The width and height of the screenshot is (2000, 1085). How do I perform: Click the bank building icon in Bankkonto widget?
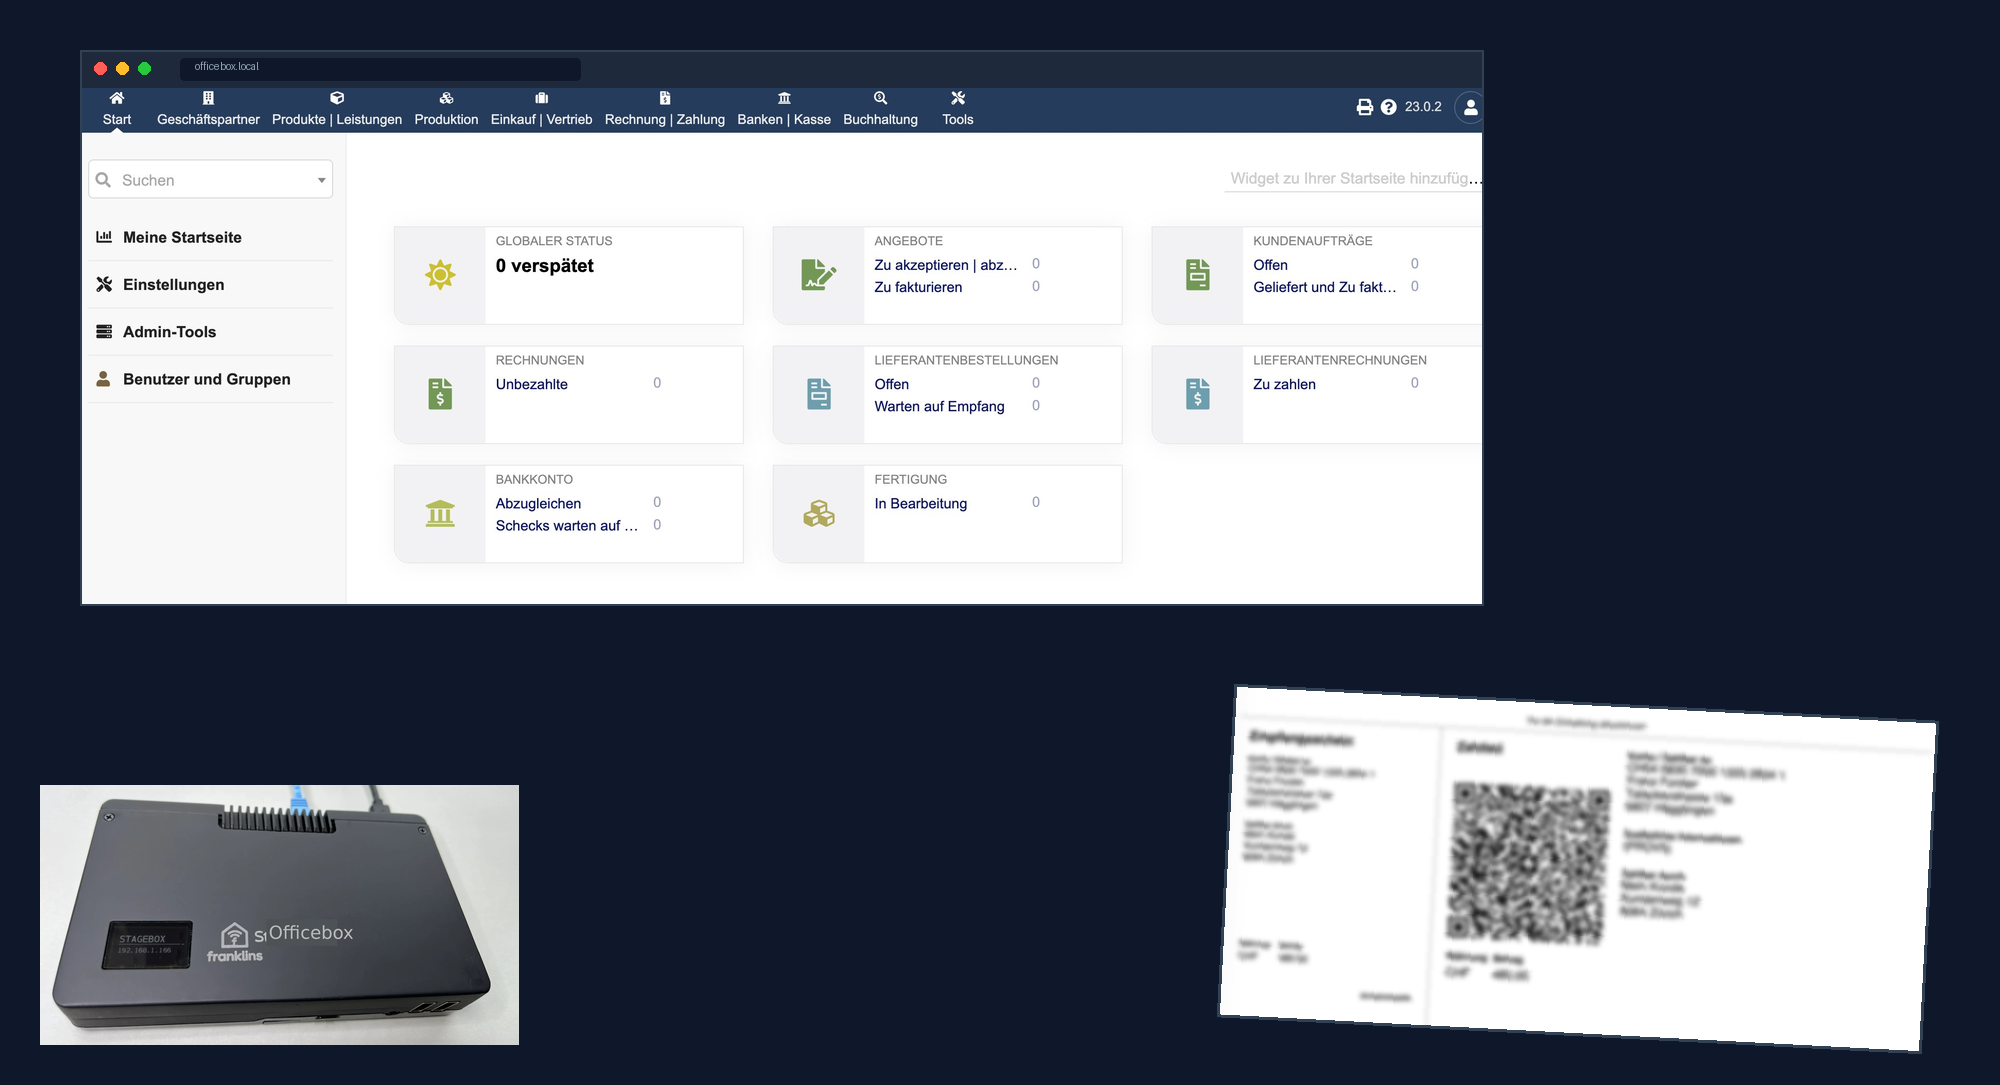click(440, 514)
